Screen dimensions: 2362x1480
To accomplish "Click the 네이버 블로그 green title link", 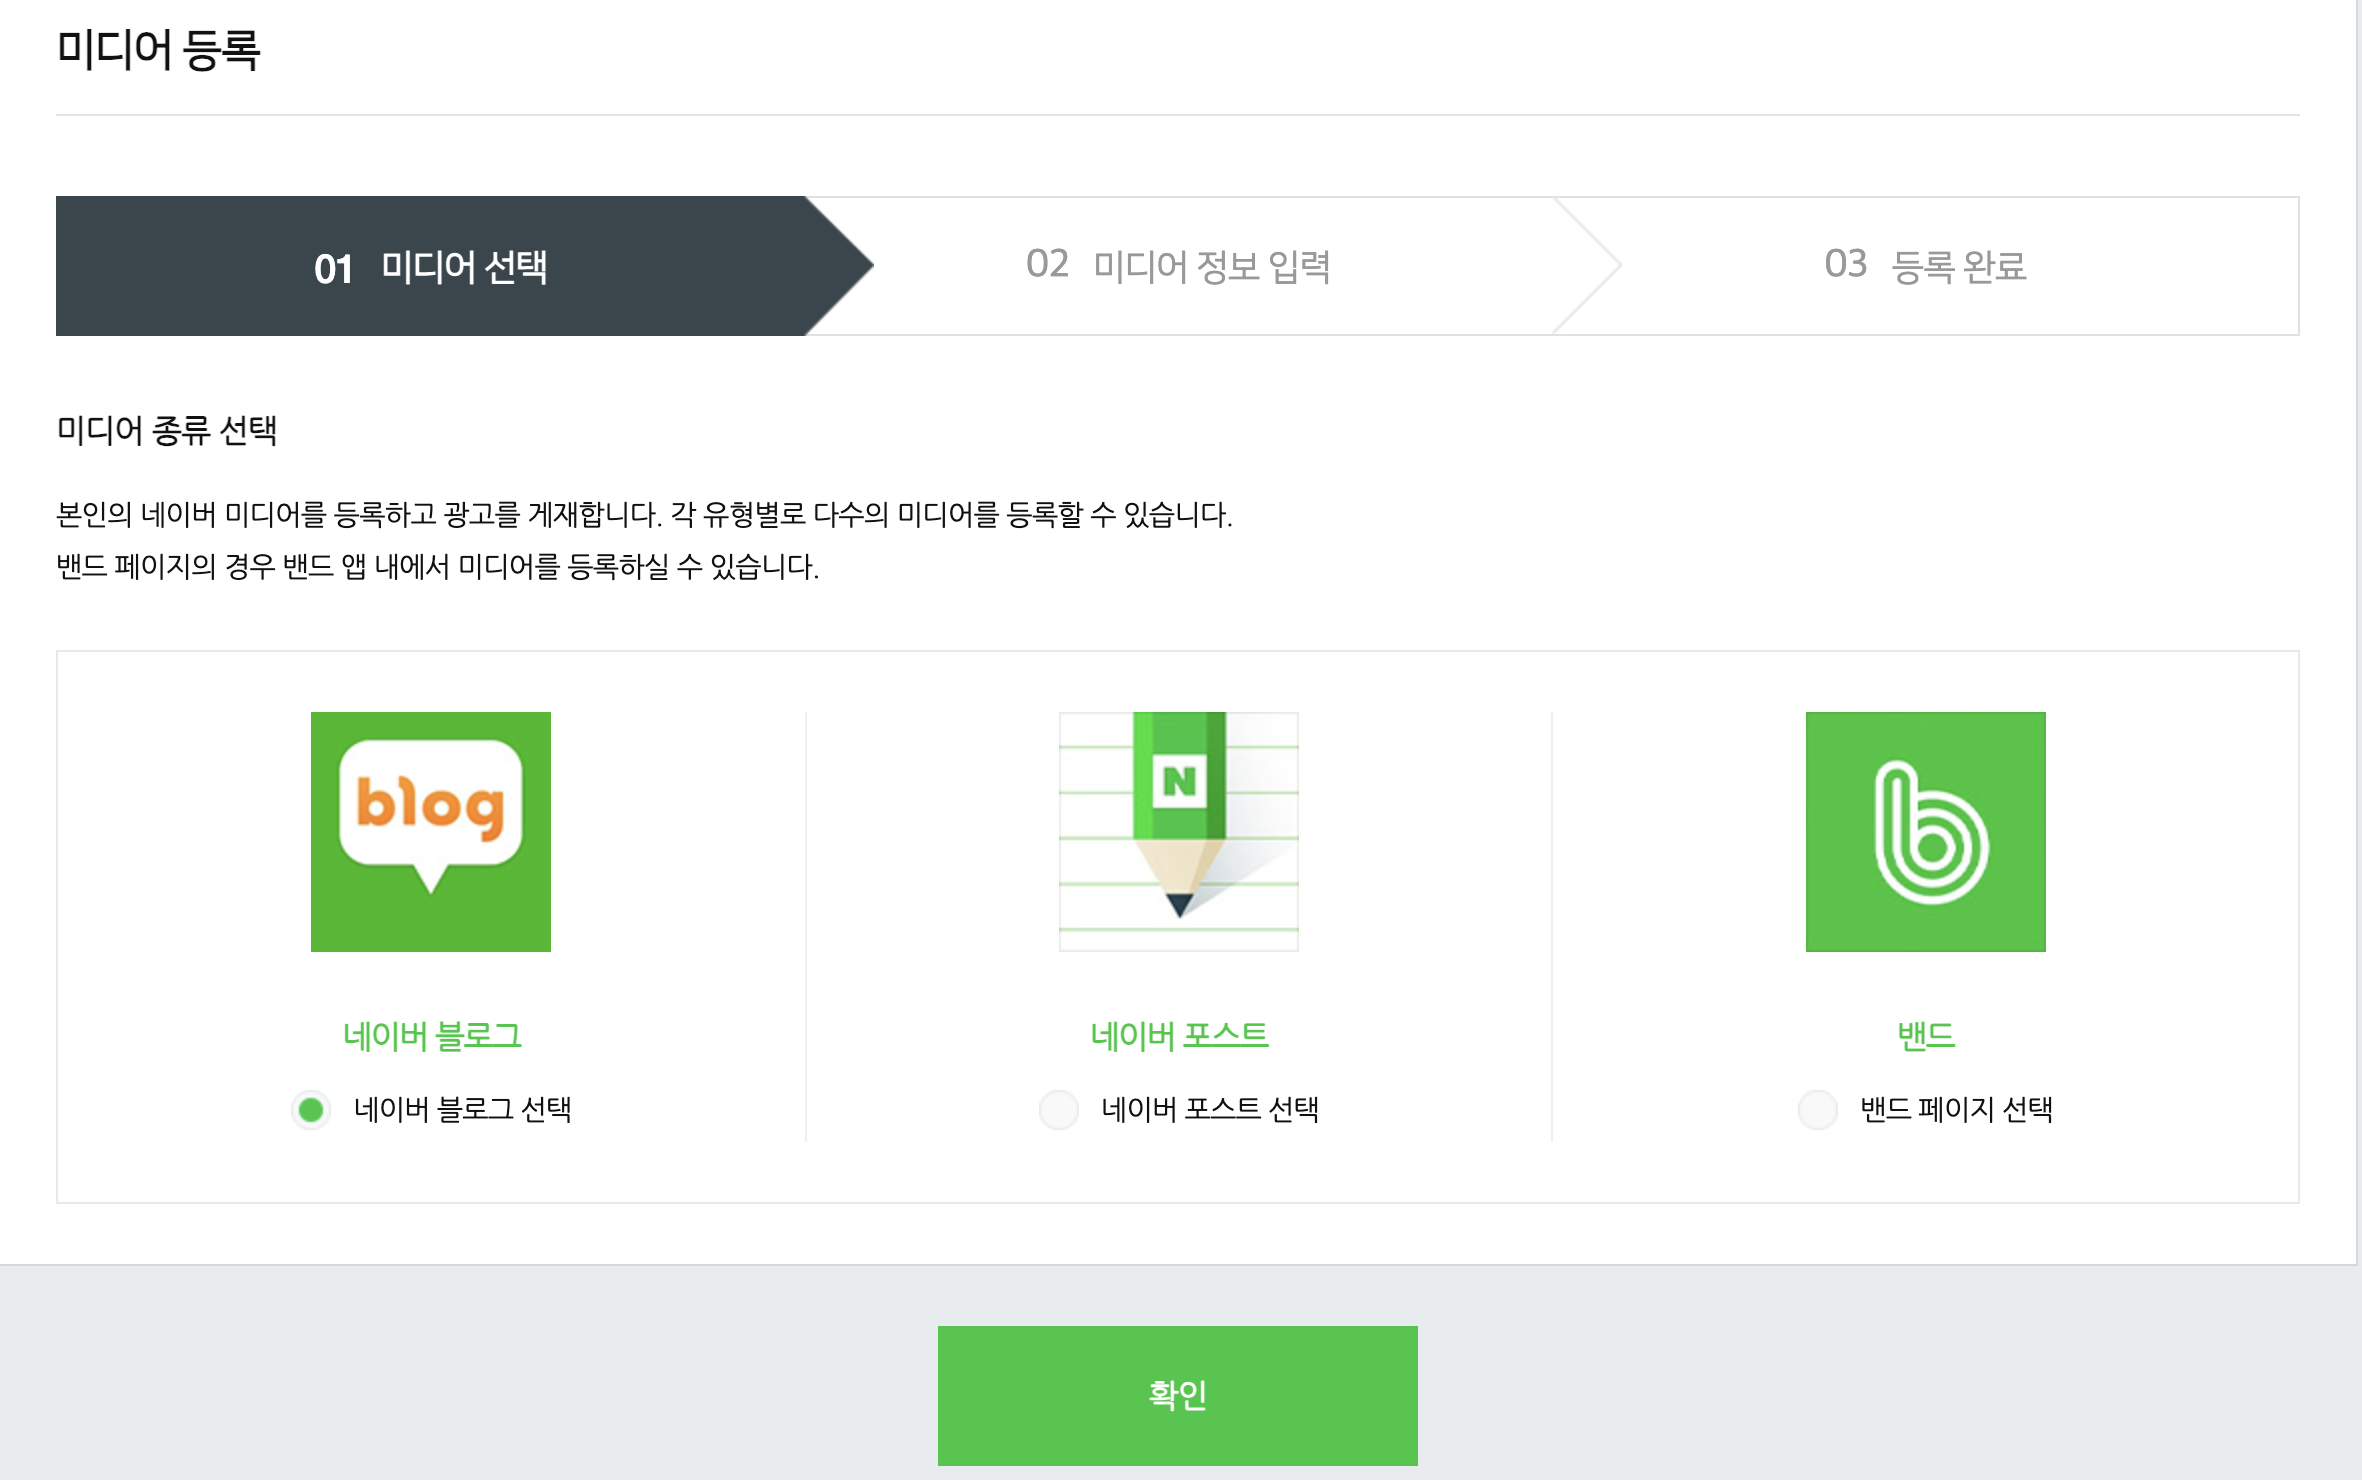I will click(x=432, y=1035).
